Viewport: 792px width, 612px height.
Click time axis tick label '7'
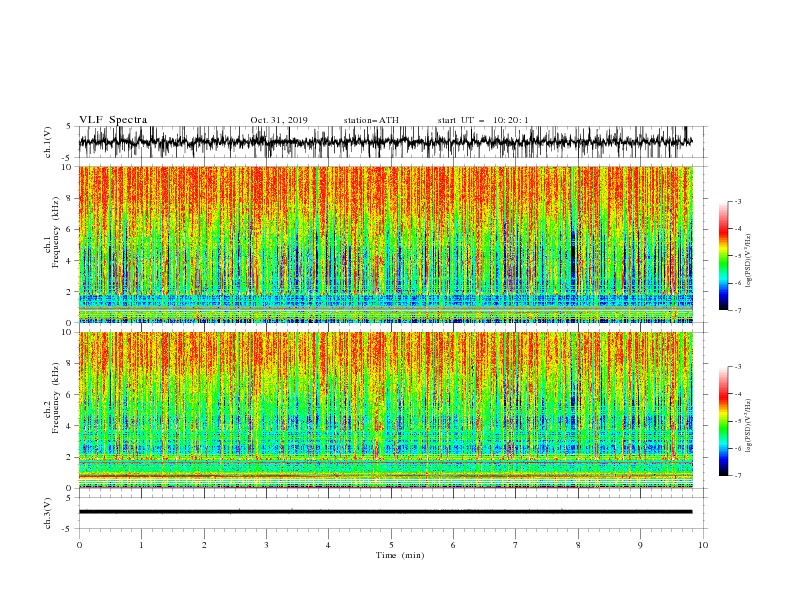pos(516,545)
